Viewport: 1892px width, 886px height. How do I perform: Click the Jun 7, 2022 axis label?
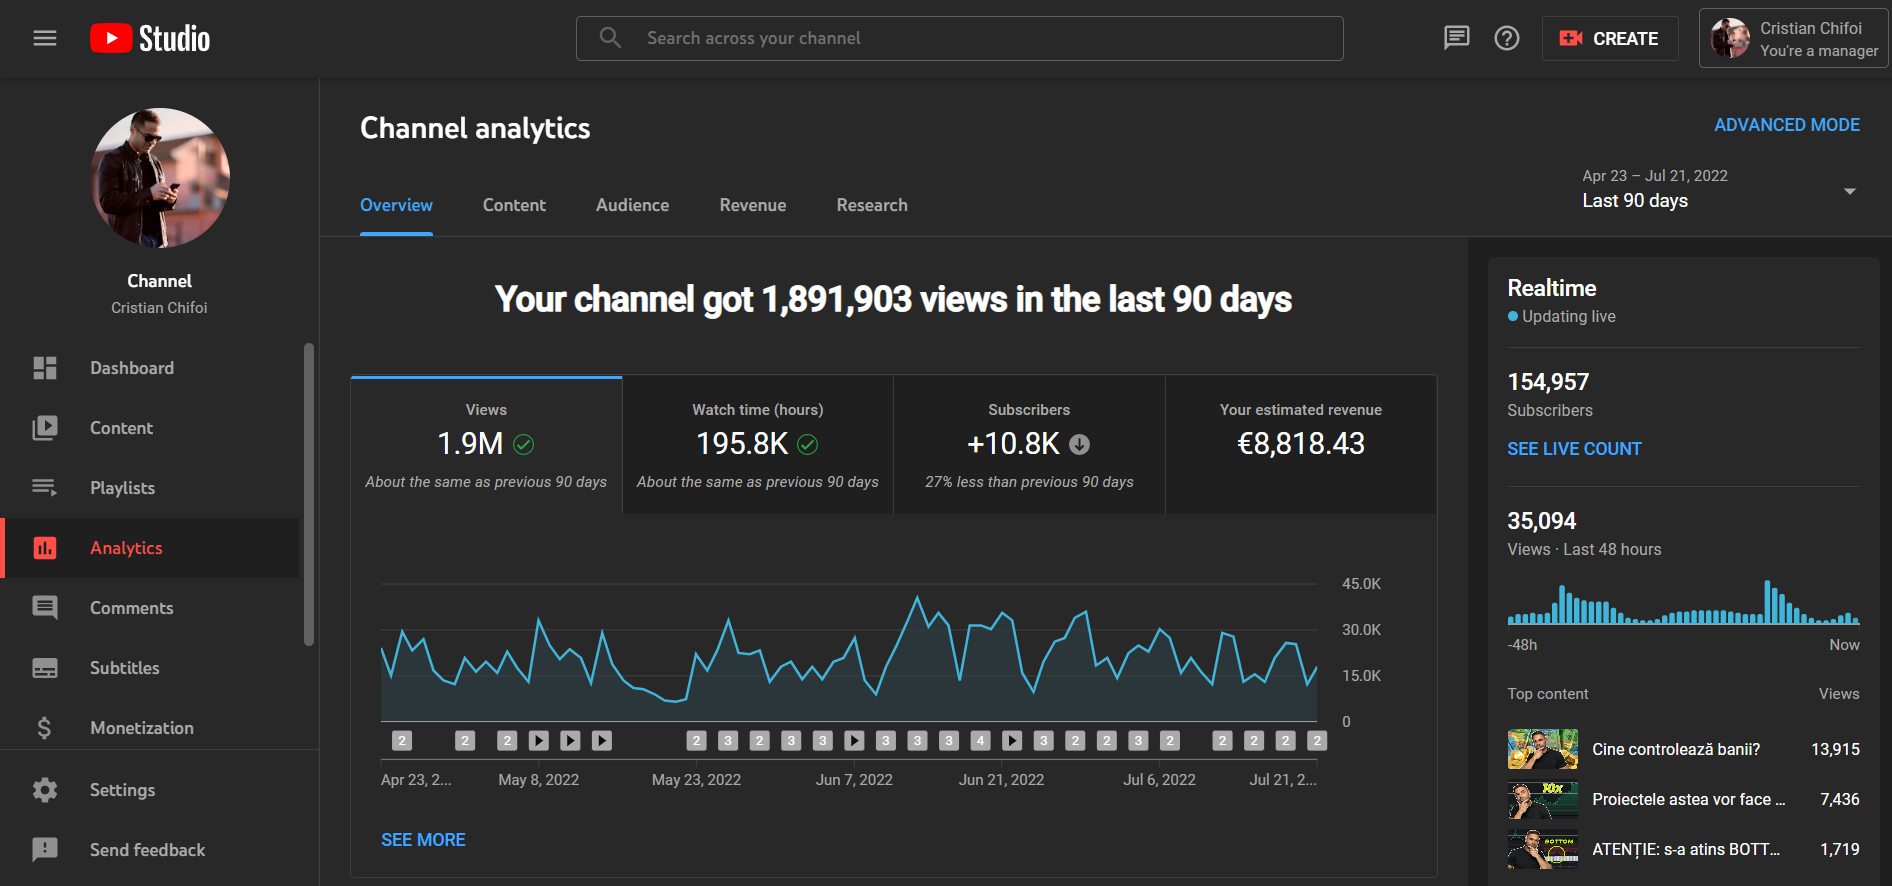(x=854, y=780)
